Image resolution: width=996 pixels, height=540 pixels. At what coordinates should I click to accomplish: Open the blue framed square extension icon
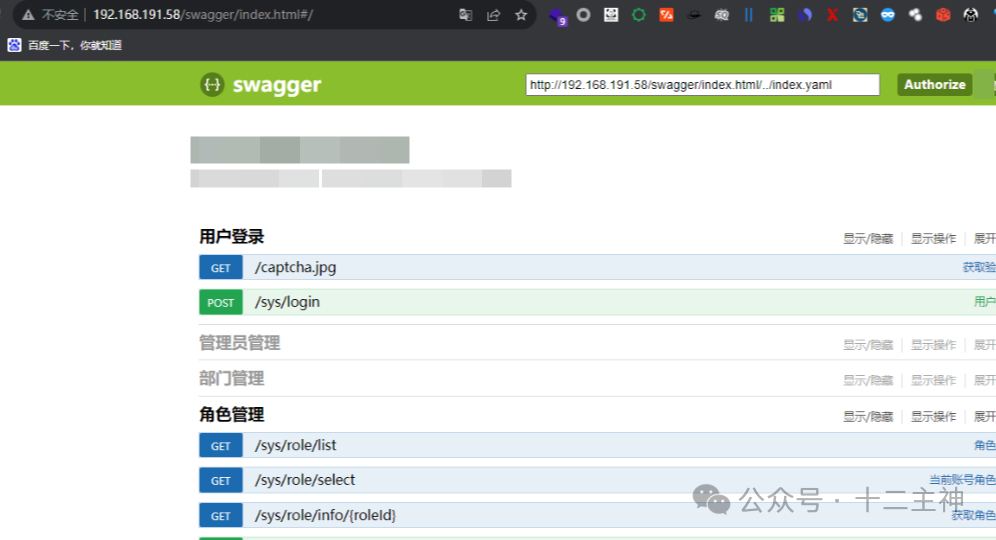click(x=860, y=15)
